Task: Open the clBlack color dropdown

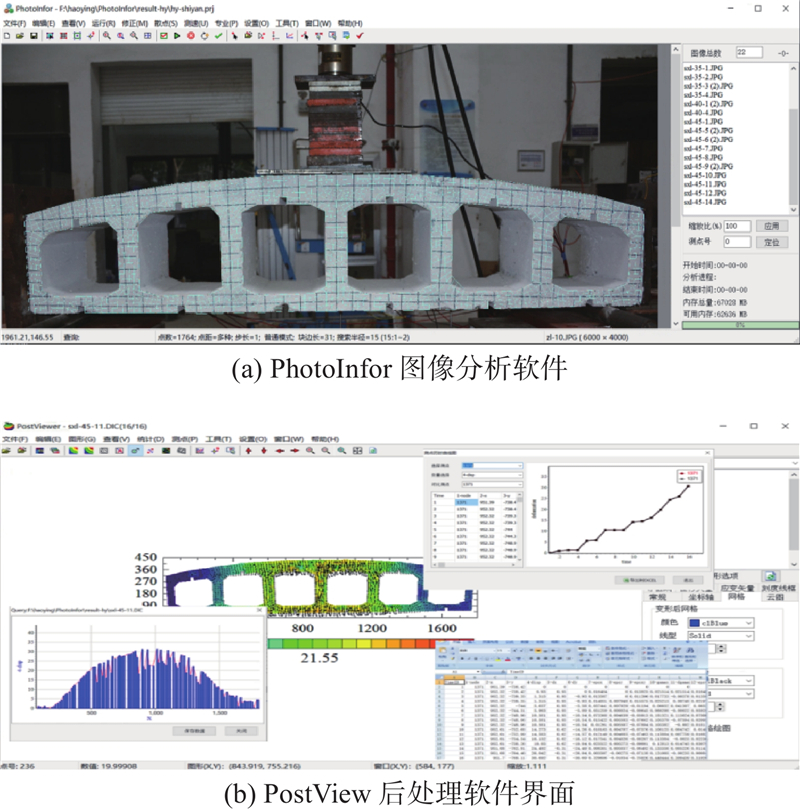Action: tap(730, 681)
